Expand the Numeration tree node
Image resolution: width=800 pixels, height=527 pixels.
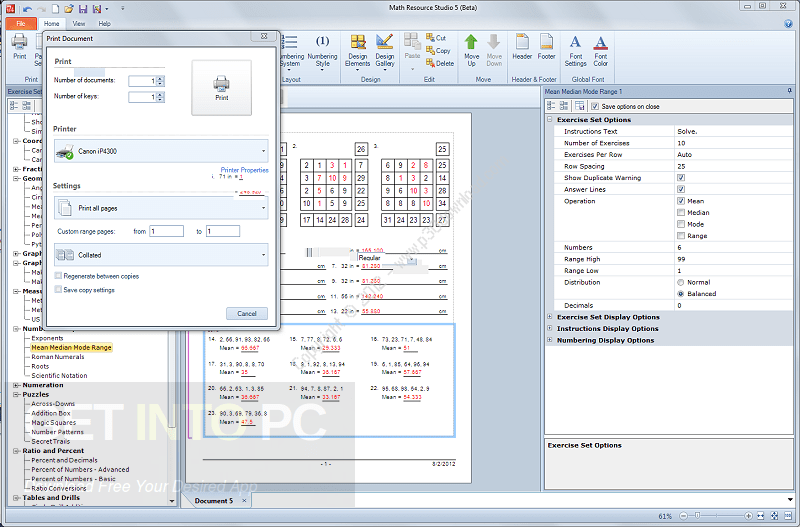pyautogui.click(x=16, y=385)
